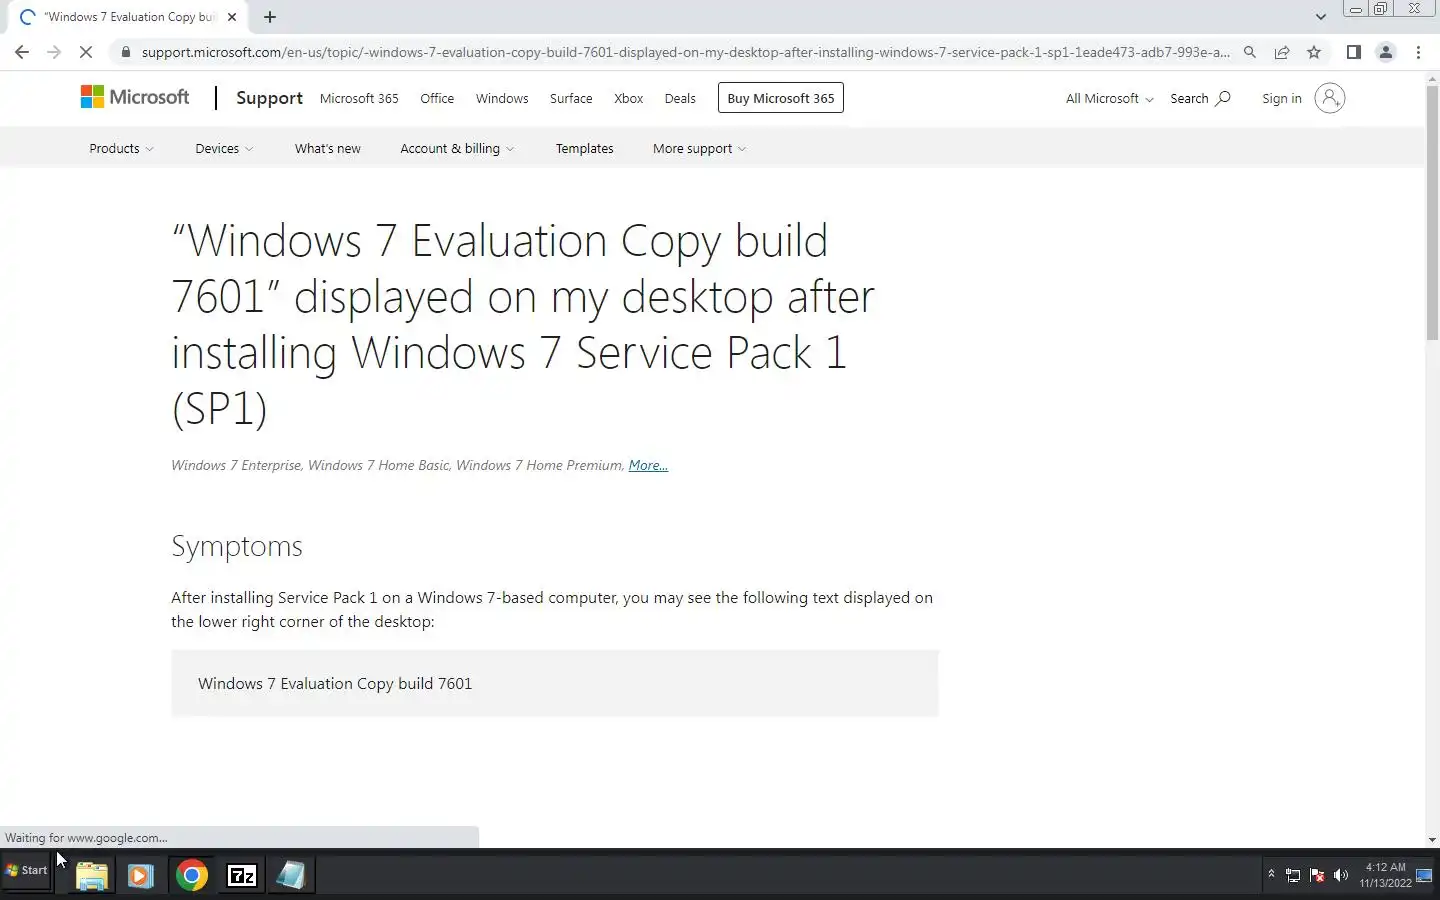This screenshot has height=900, width=1440.
Task: Expand the More support dropdown
Action: pyautogui.click(x=699, y=148)
